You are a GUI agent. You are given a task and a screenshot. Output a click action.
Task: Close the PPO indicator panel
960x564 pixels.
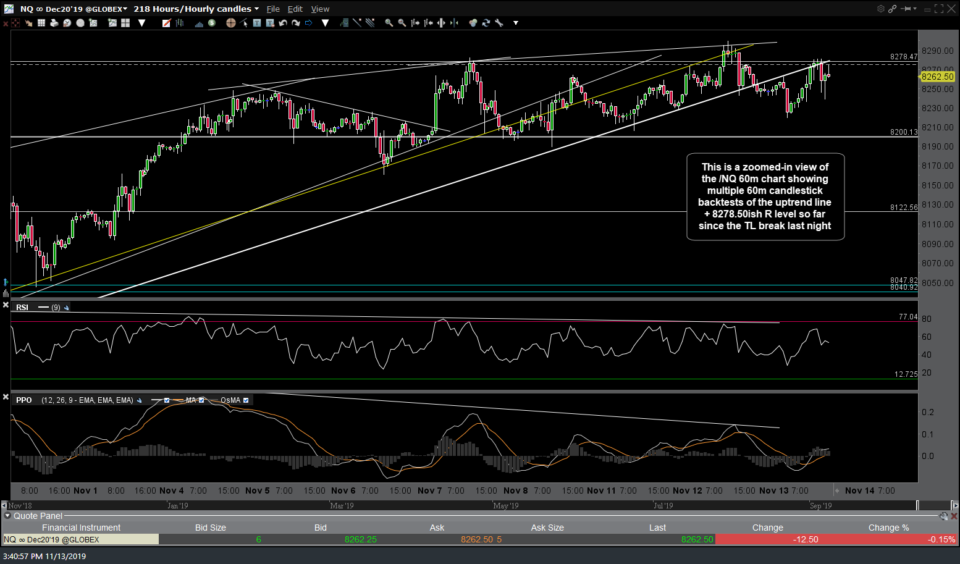(x=6, y=397)
